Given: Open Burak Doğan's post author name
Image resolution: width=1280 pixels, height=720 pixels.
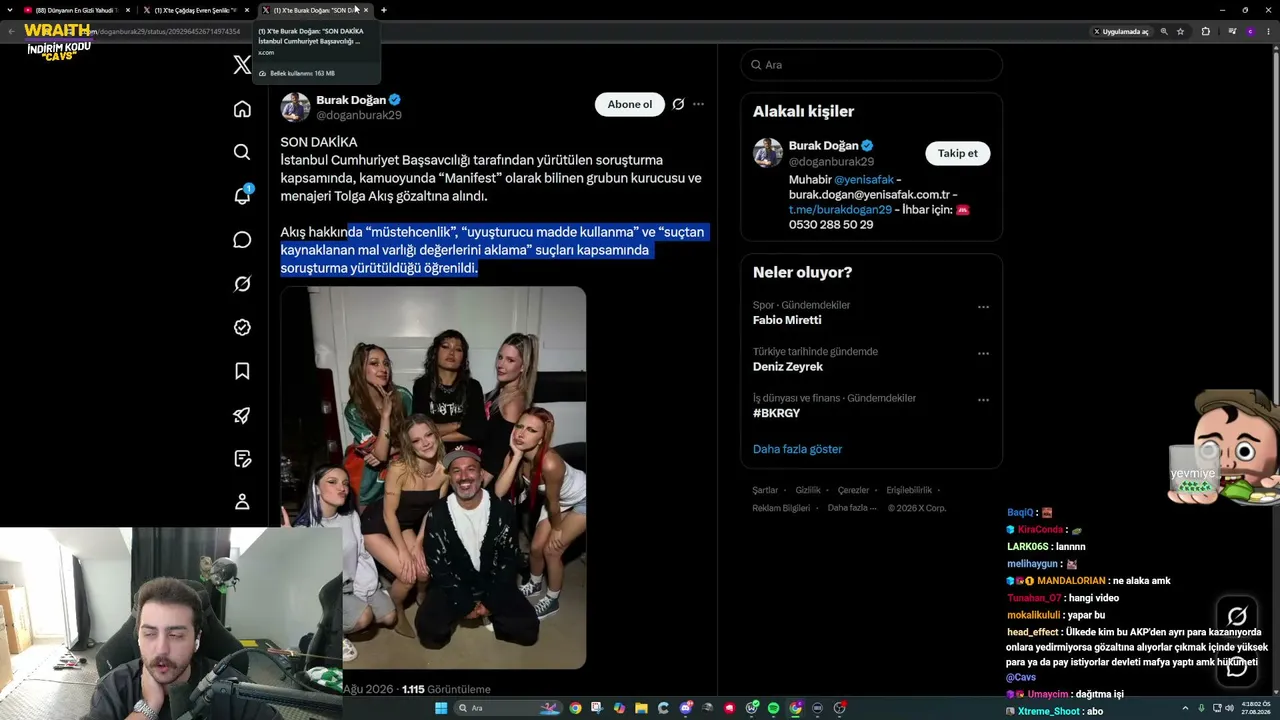Looking at the screenshot, I should tap(352, 100).
